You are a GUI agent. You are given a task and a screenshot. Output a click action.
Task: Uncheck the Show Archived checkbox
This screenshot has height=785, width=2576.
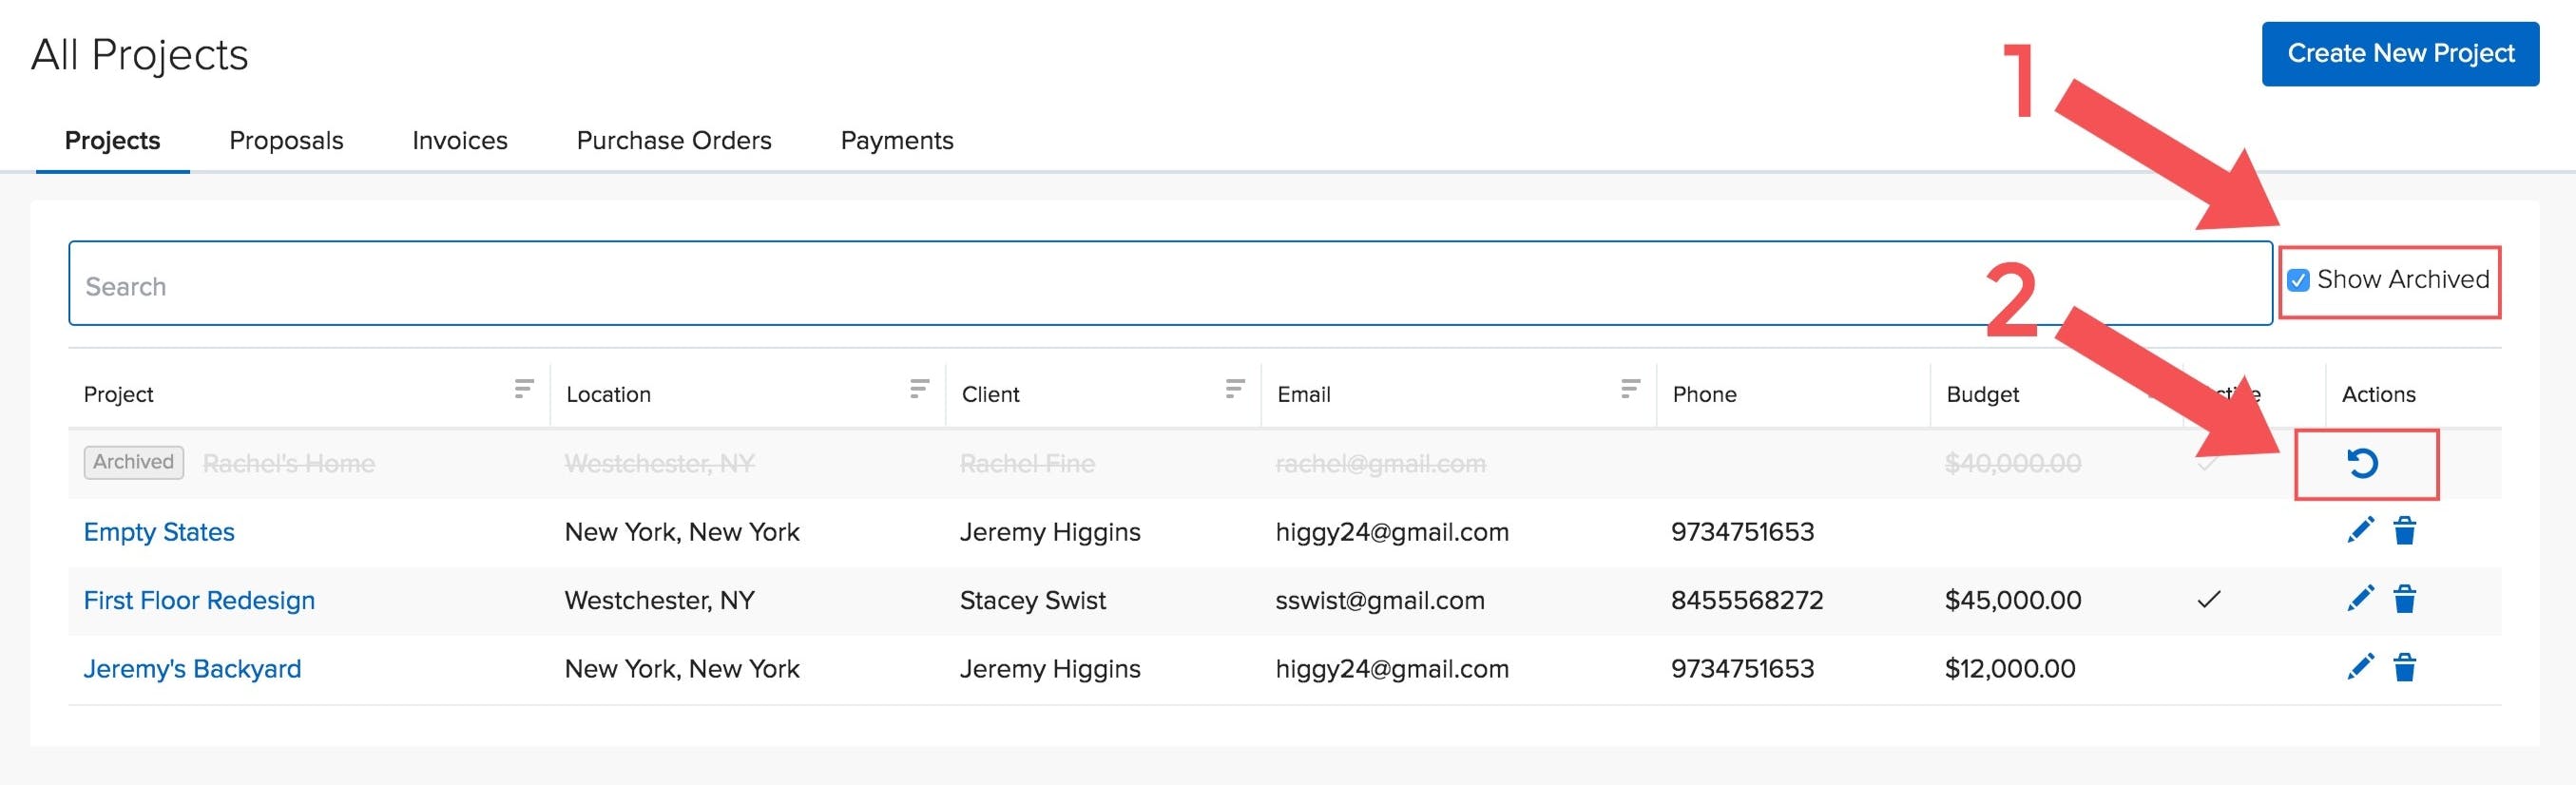[2299, 280]
